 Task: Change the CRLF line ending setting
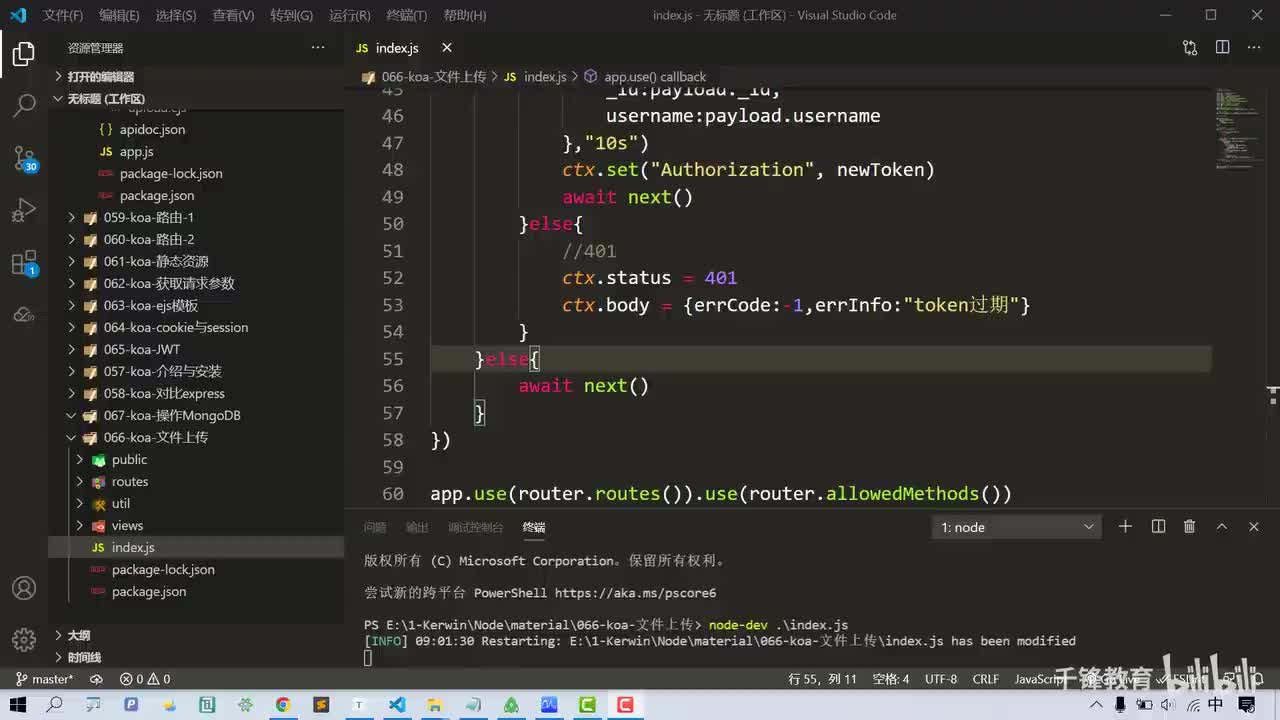coord(986,679)
